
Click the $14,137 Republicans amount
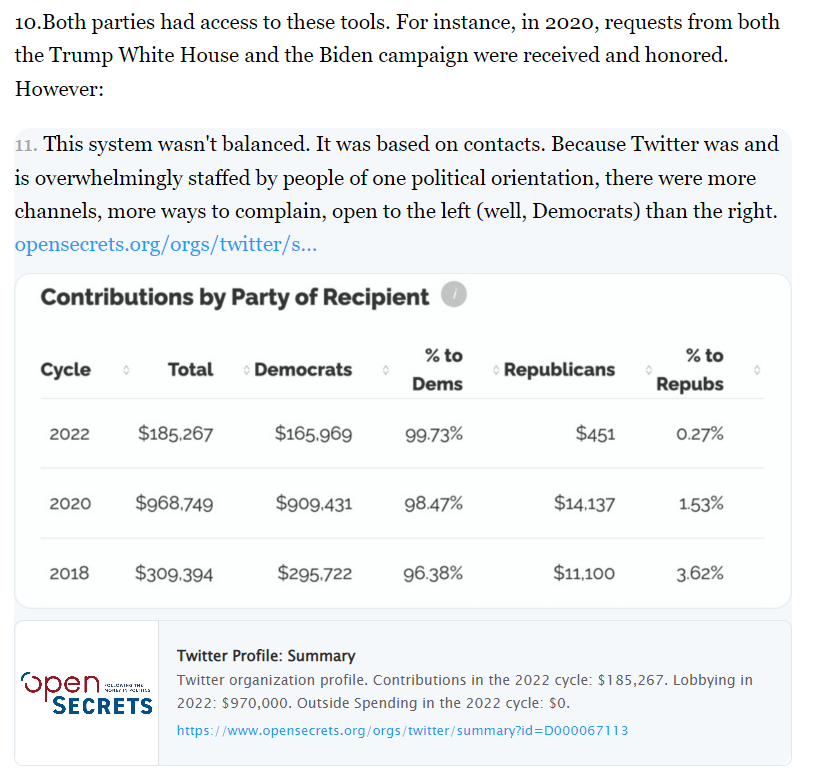click(584, 504)
